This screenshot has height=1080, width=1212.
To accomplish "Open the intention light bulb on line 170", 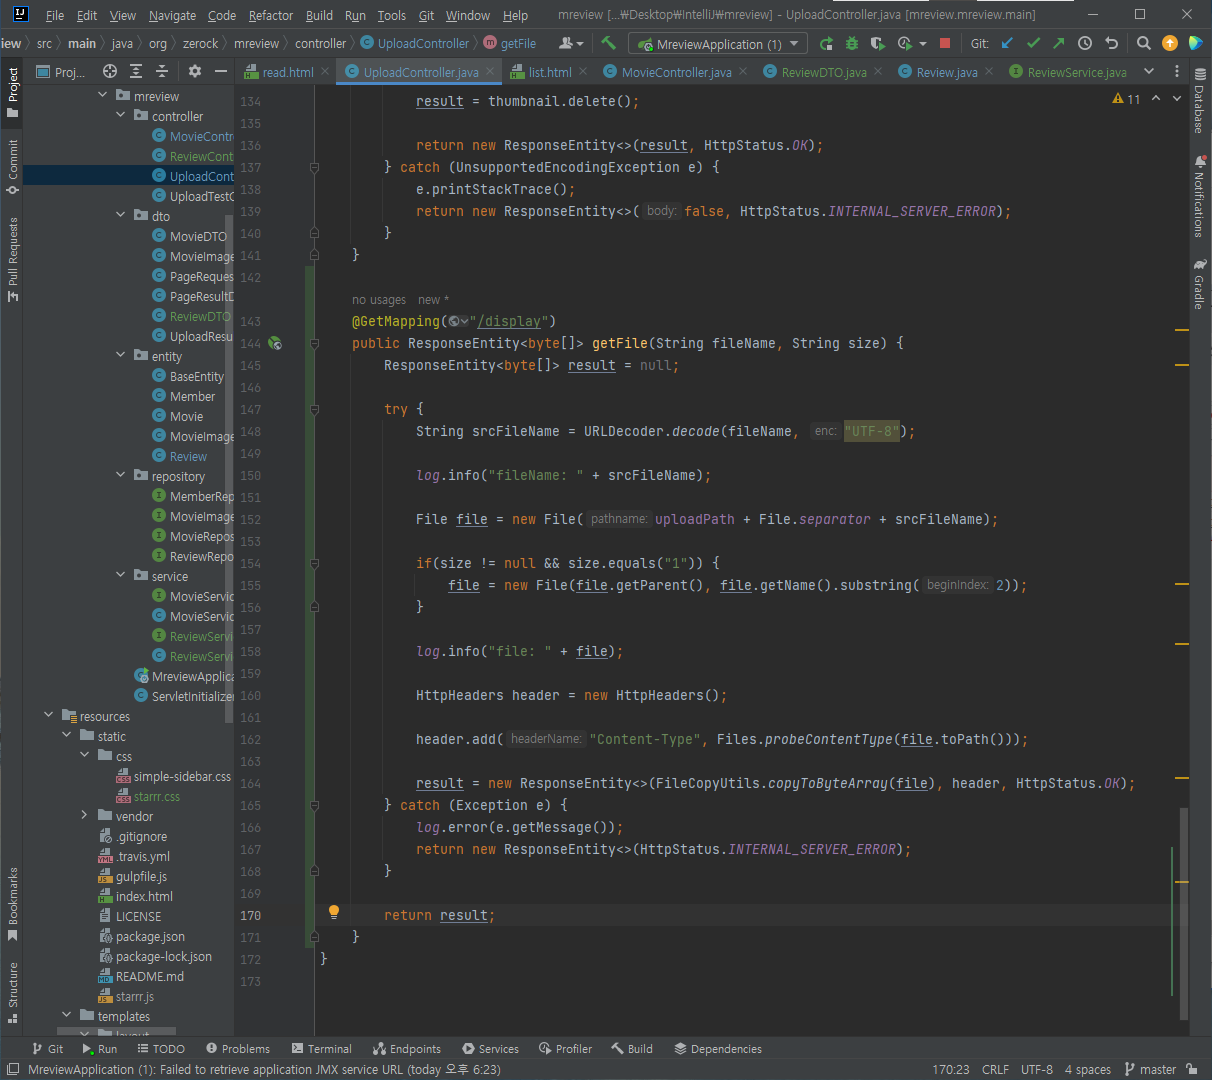I will [x=334, y=911].
